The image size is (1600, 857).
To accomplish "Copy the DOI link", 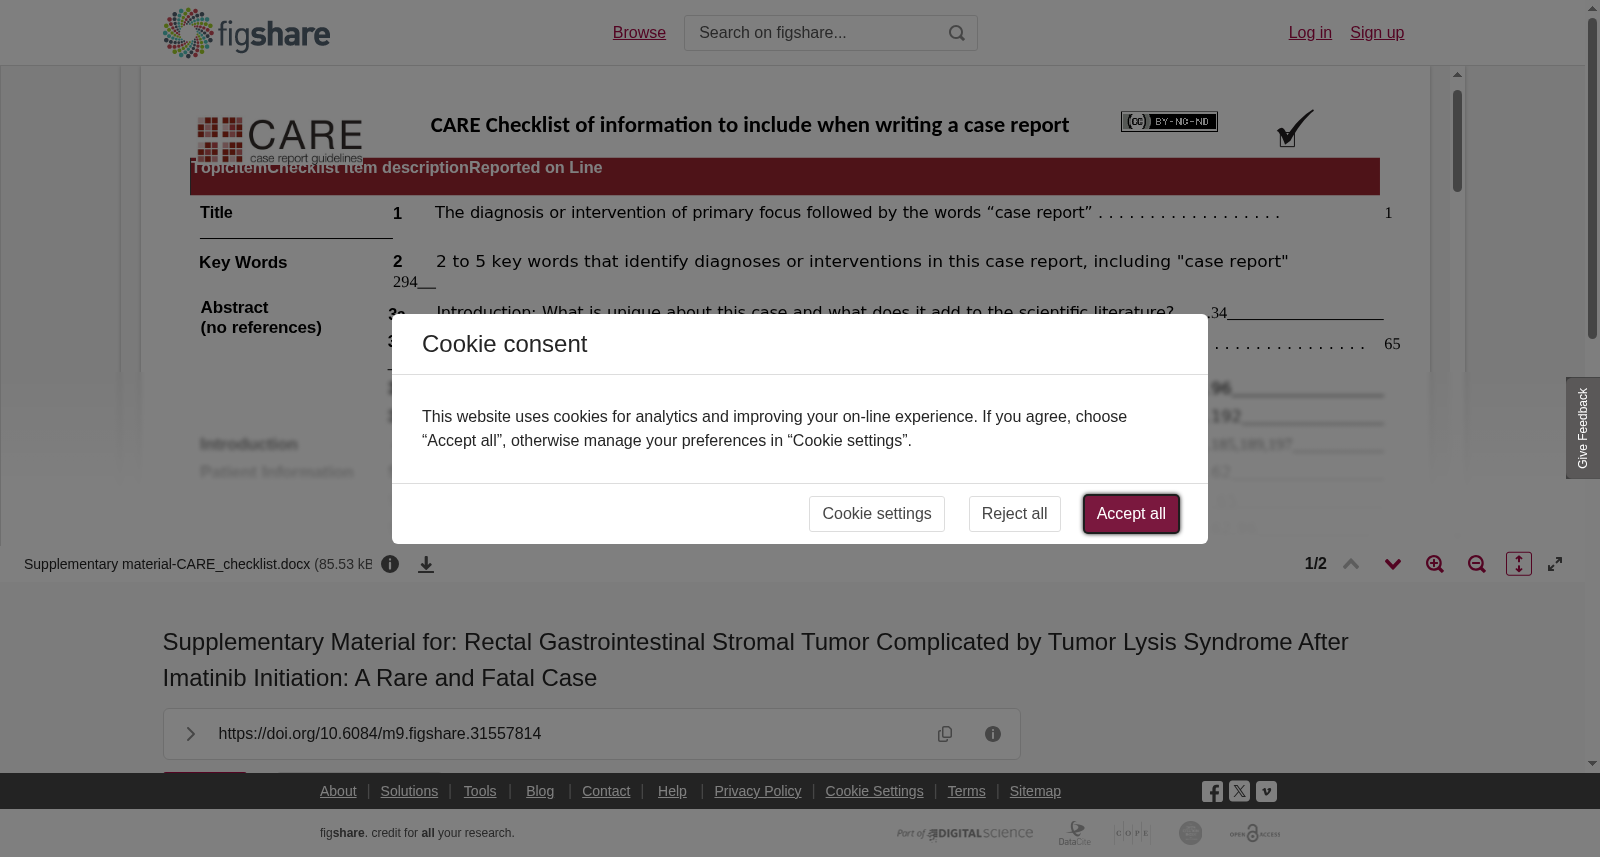I will (x=945, y=734).
